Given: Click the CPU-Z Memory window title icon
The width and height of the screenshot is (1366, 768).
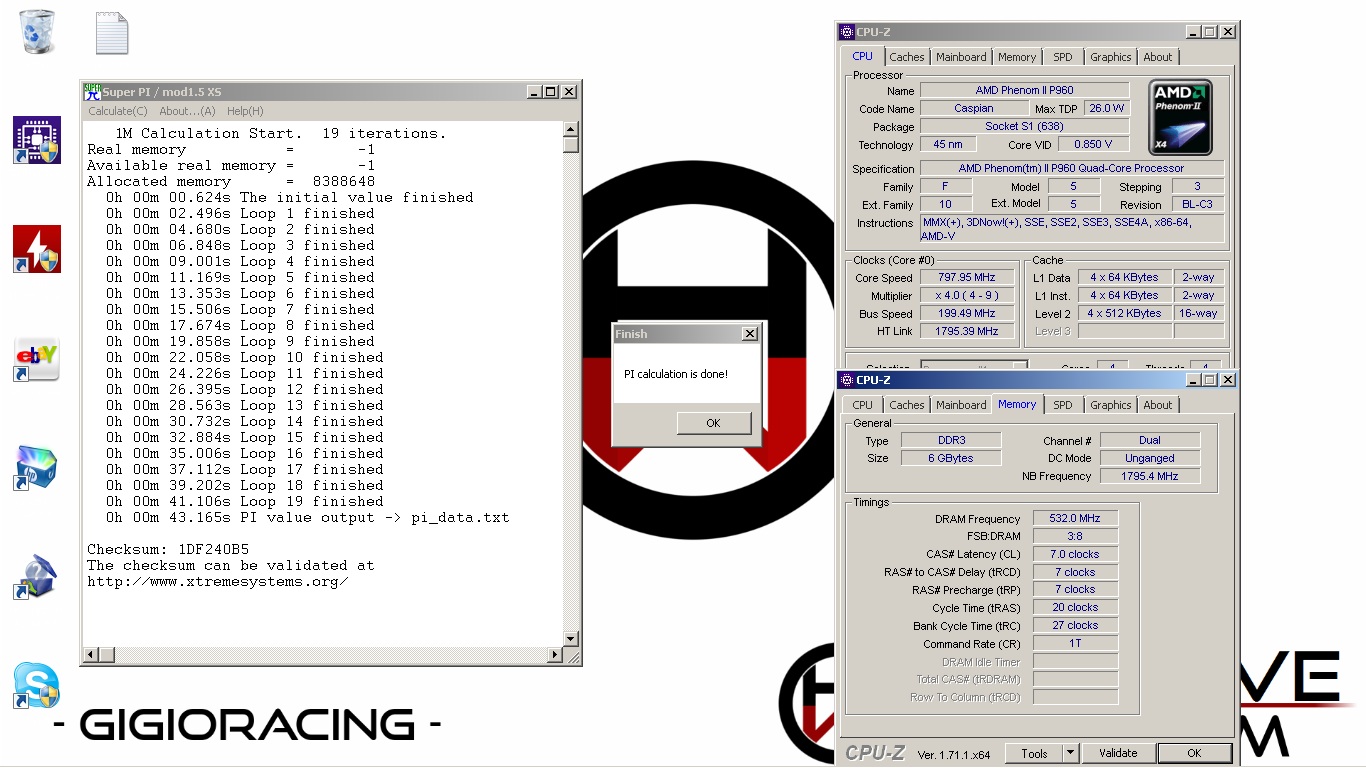Looking at the screenshot, I should click(x=847, y=380).
